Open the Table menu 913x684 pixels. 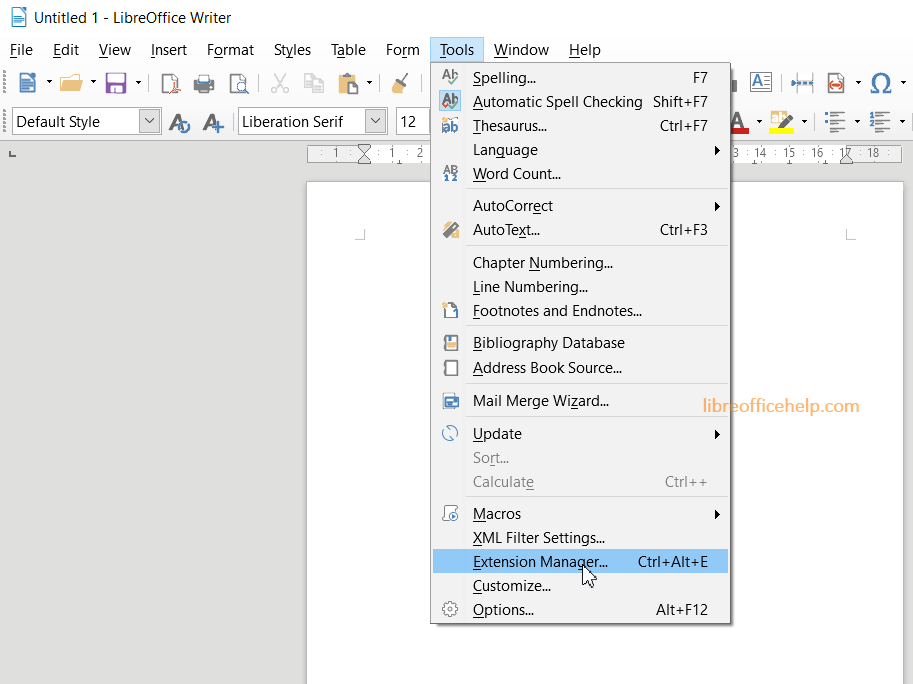click(348, 50)
